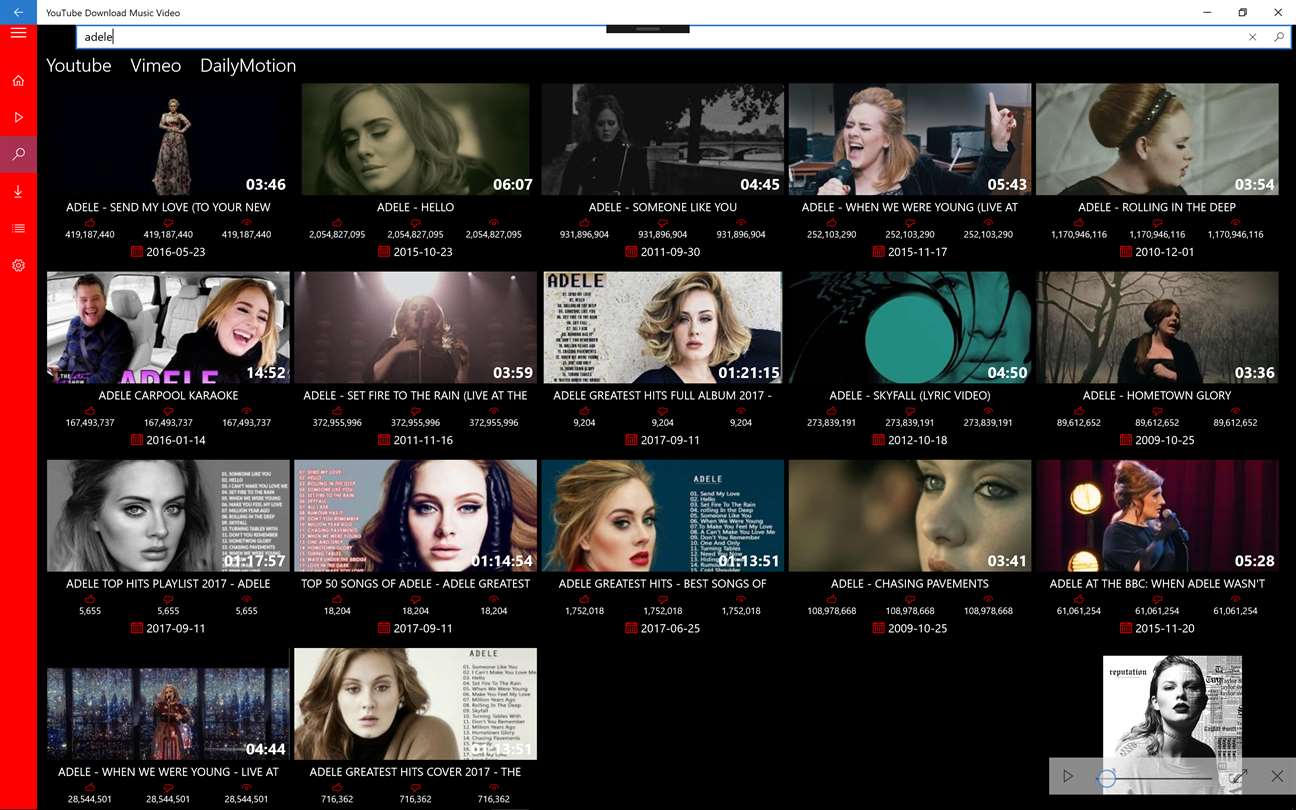1296x810 pixels.
Task: Click dislike icon under Someone Like You
Action: coord(662,222)
